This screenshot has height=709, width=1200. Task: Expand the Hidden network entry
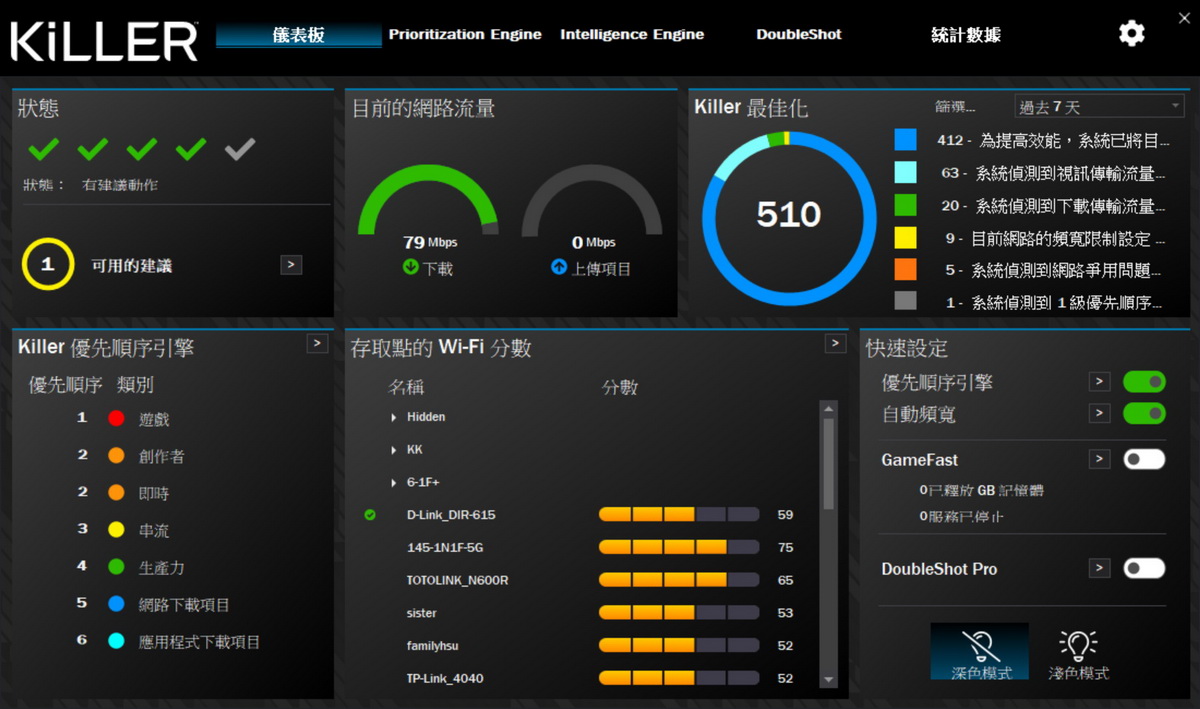pyautogui.click(x=394, y=417)
